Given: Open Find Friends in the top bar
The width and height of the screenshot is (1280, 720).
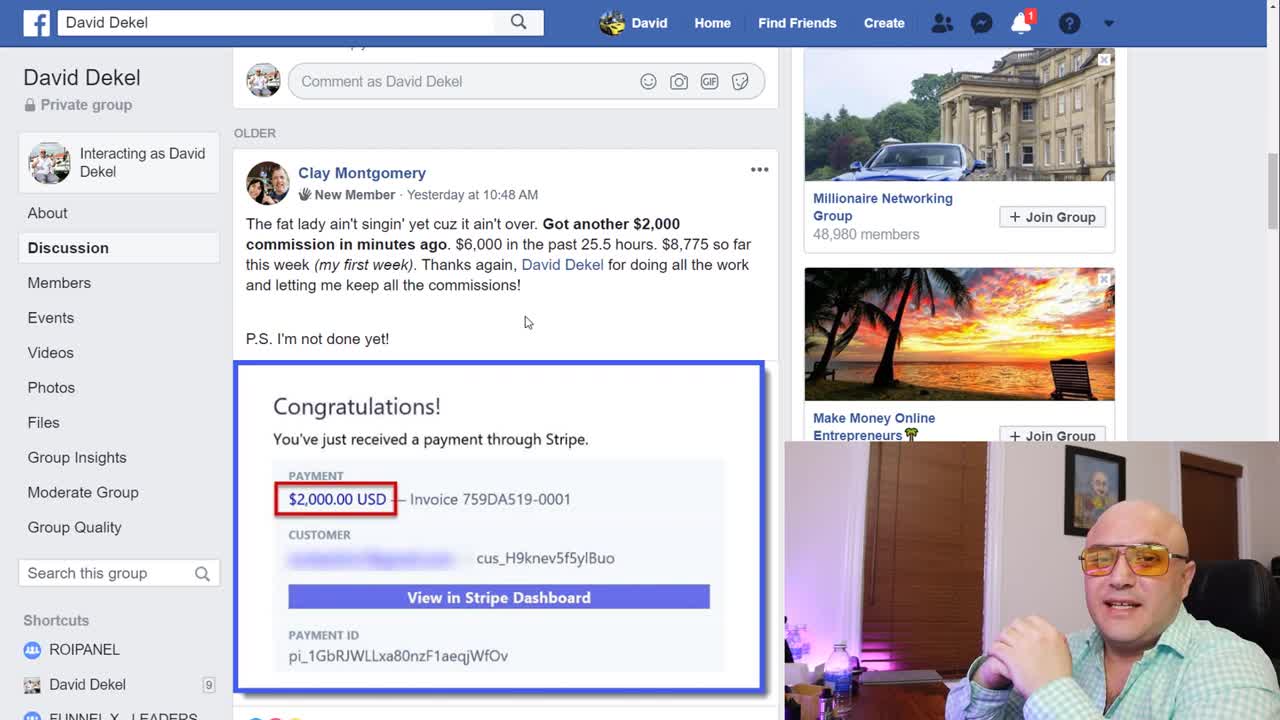Looking at the screenshot, I should pyautogui.click(x=797, y=23).
